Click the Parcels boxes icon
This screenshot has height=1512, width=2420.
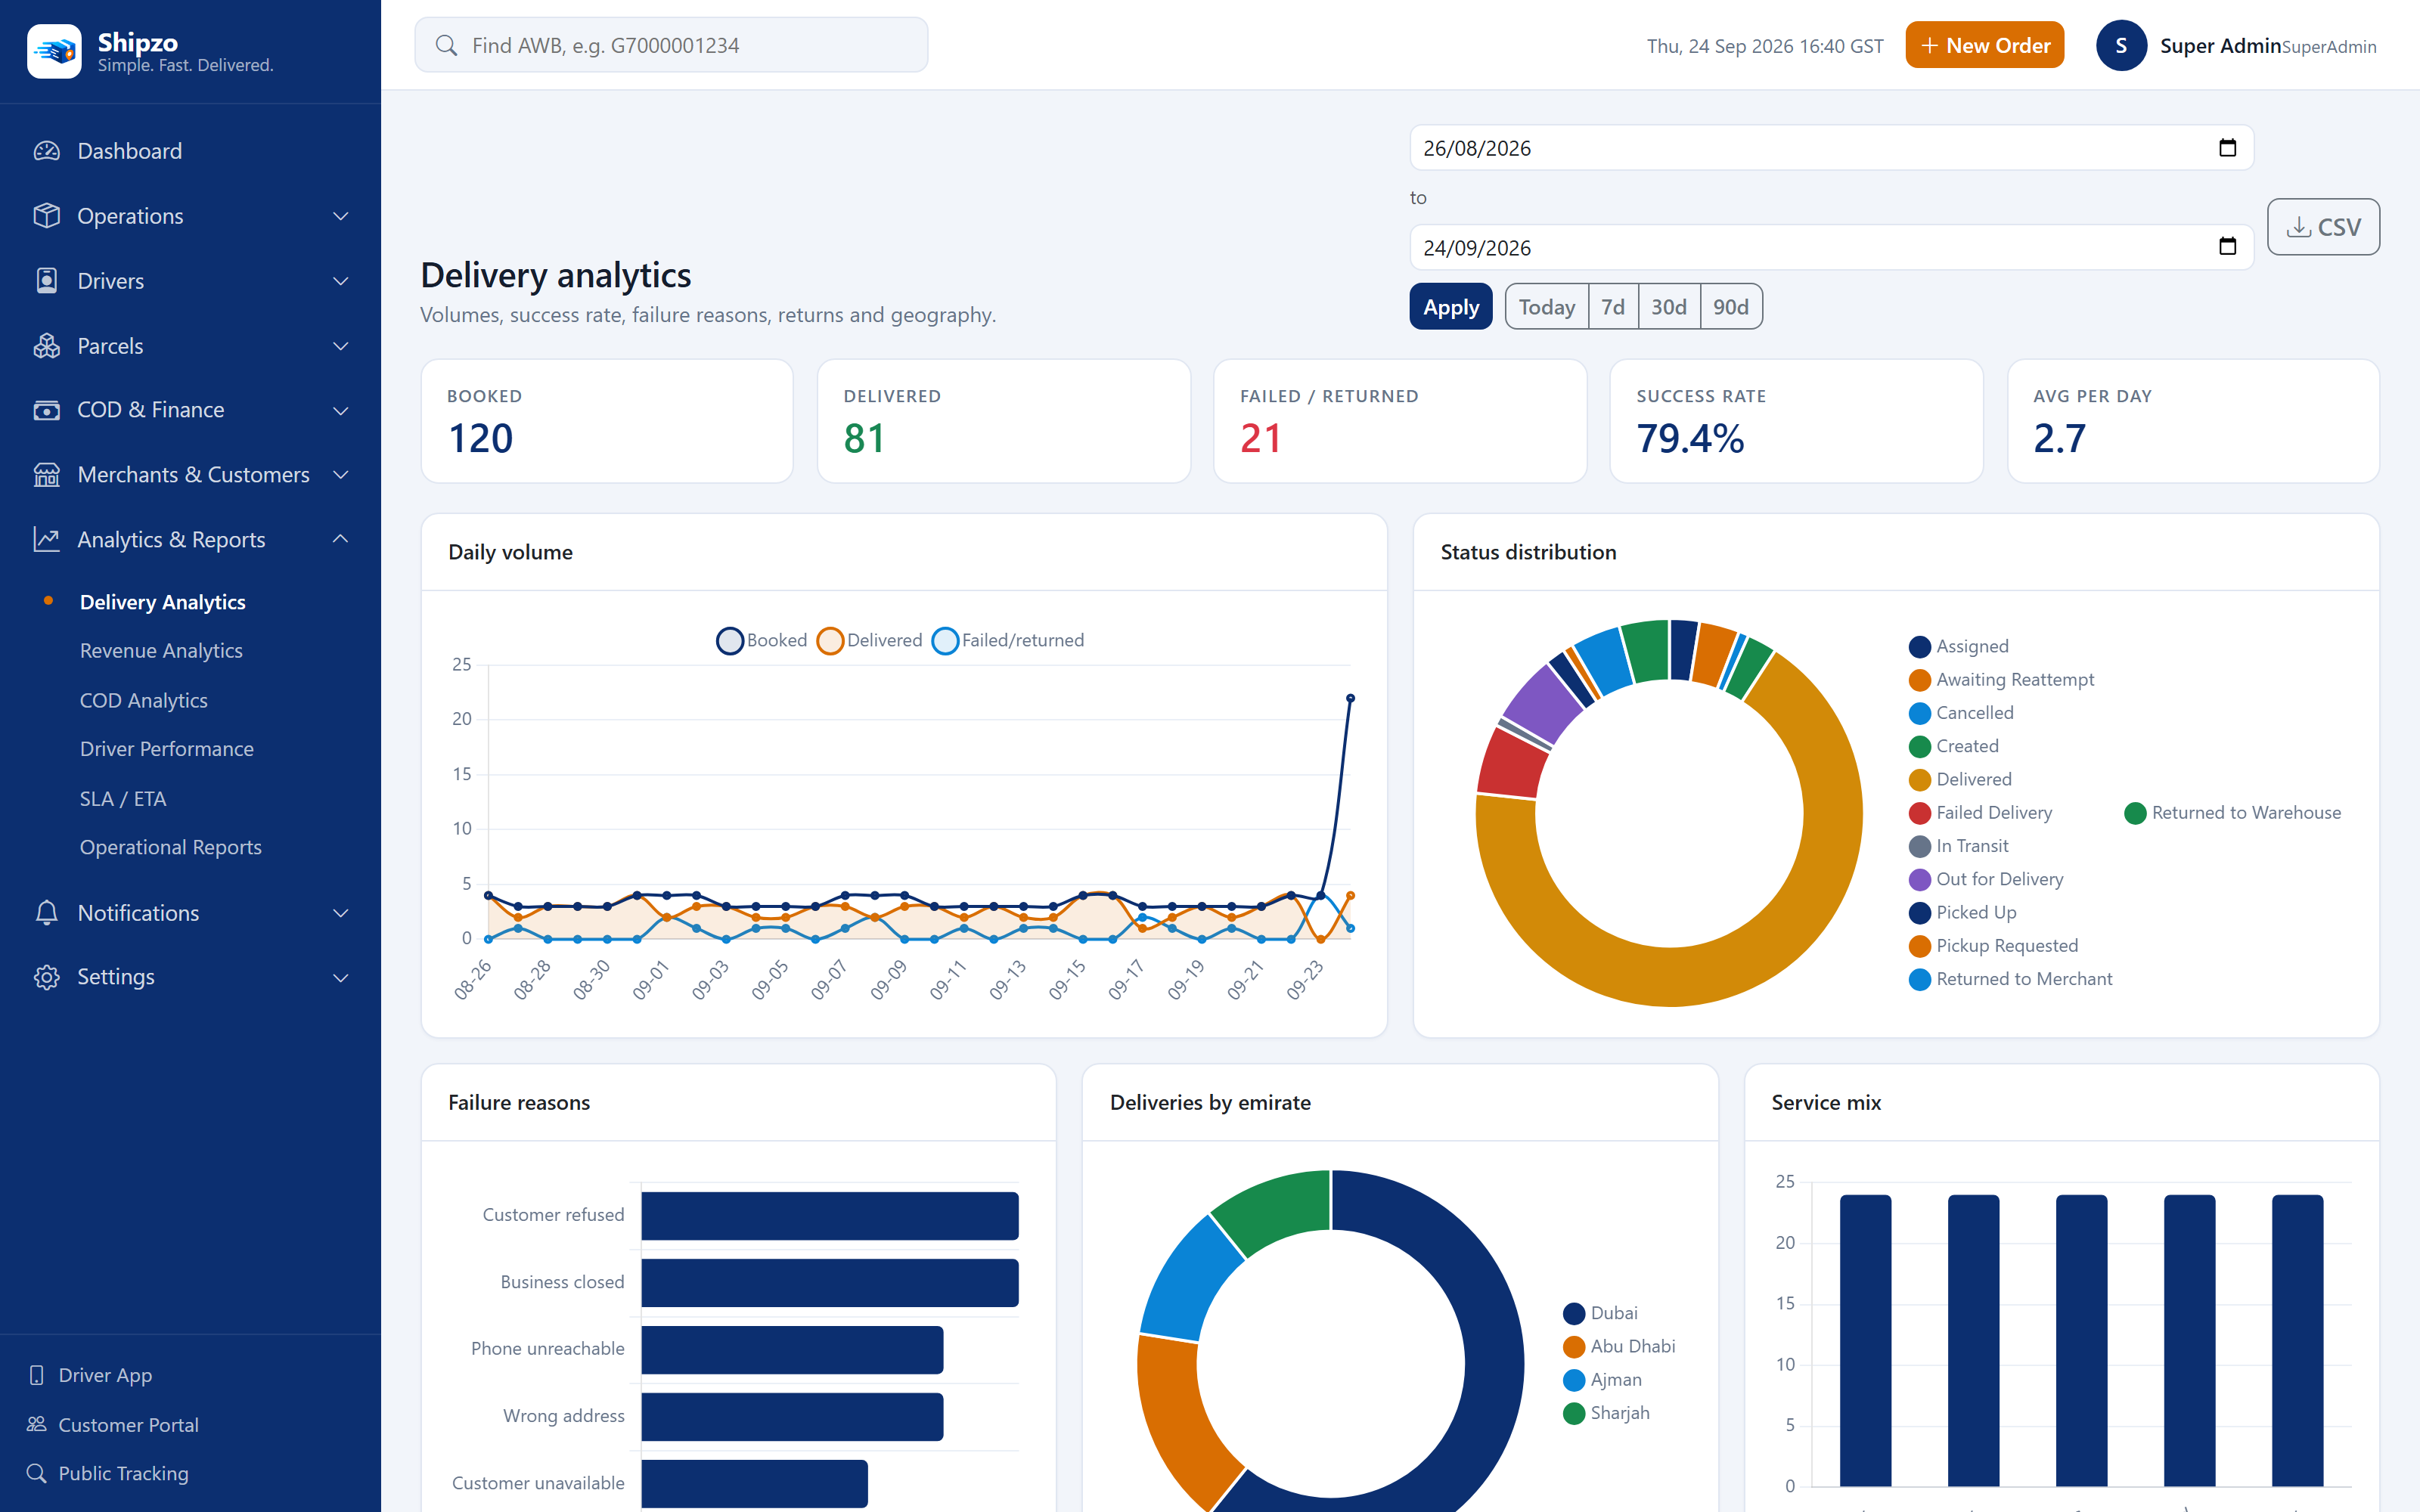(x=47, y=346)
